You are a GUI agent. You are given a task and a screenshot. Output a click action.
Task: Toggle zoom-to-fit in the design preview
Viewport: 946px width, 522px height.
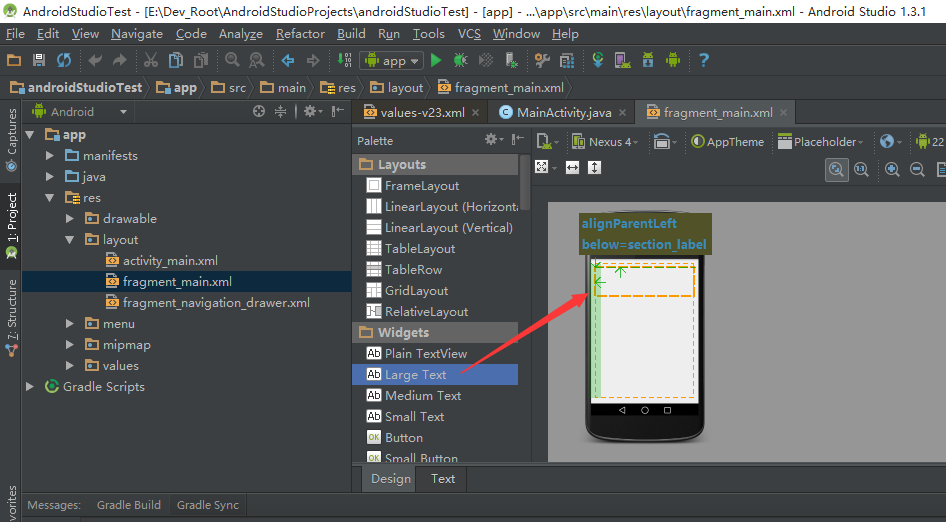tap(837, 170)
